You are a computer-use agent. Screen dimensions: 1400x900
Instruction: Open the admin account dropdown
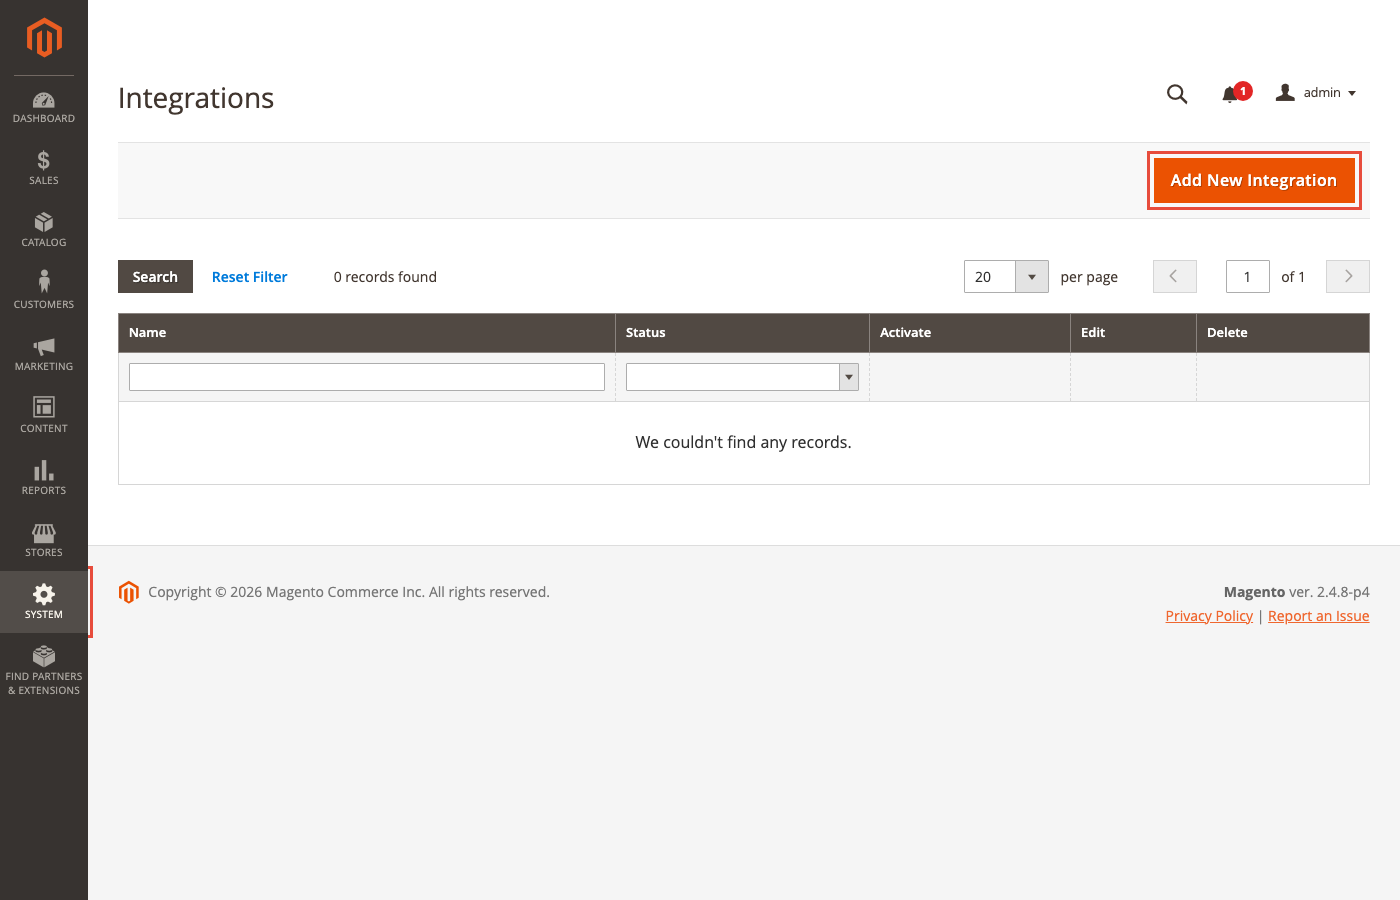coord(1315,92)
